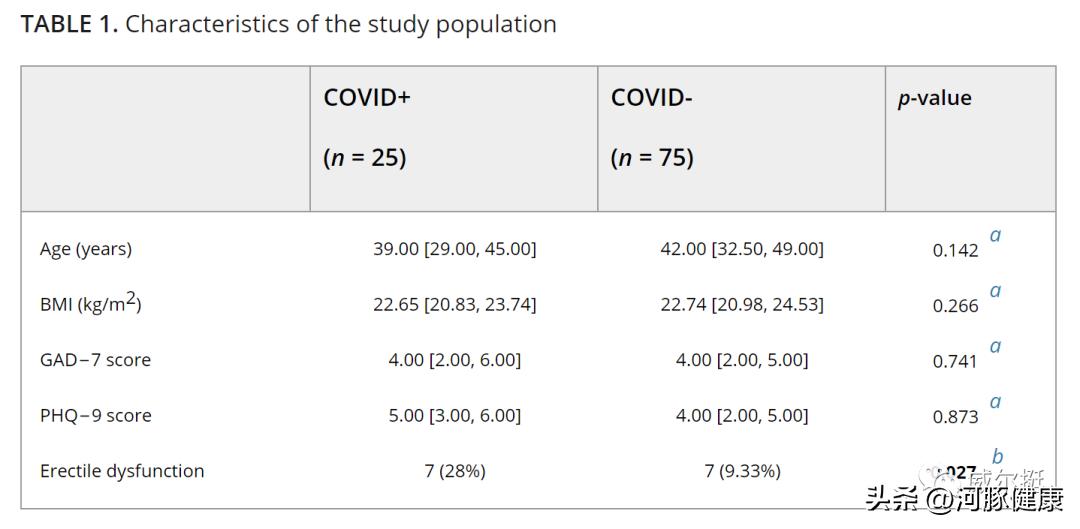Follow footnote 'a' beside GAD-7 p-value 0.741

995,347
